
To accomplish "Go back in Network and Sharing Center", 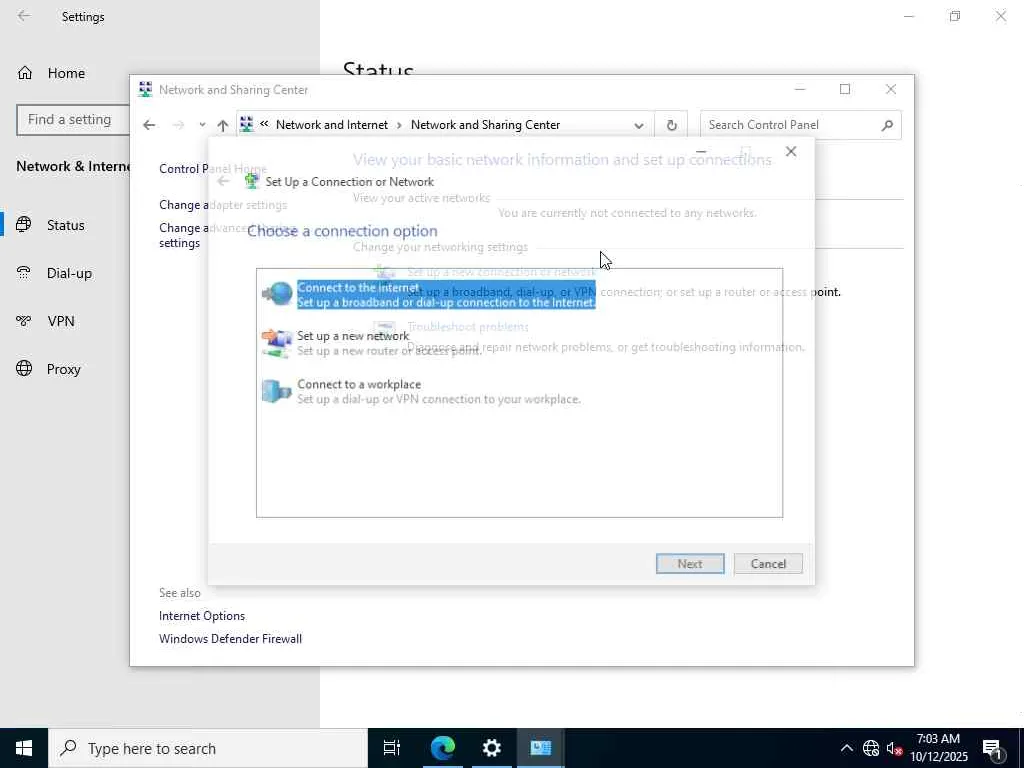I will (149, 125).
